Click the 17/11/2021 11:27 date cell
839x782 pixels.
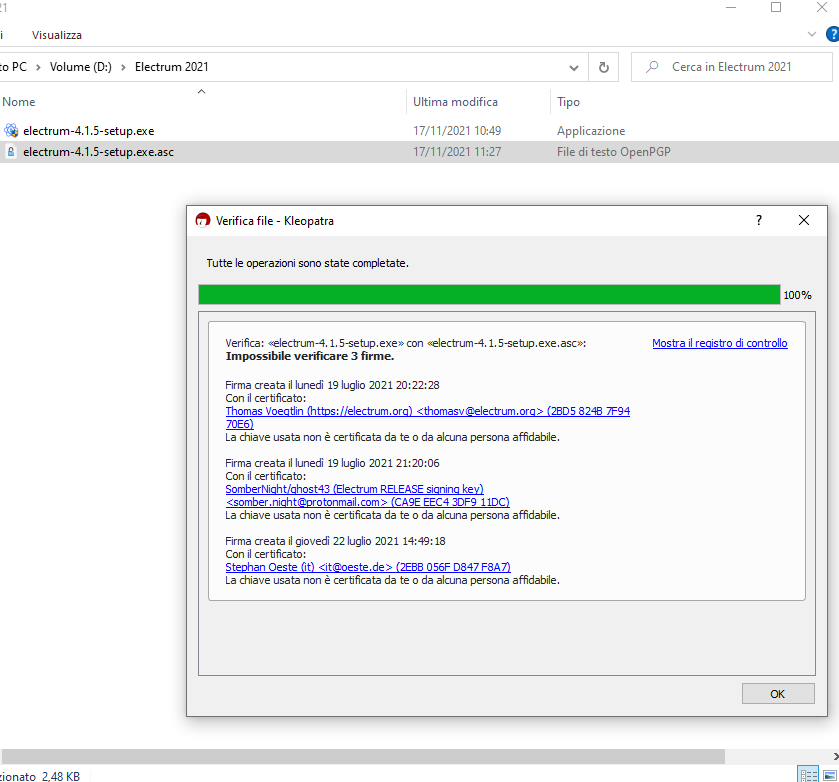[x=457, y=152]
